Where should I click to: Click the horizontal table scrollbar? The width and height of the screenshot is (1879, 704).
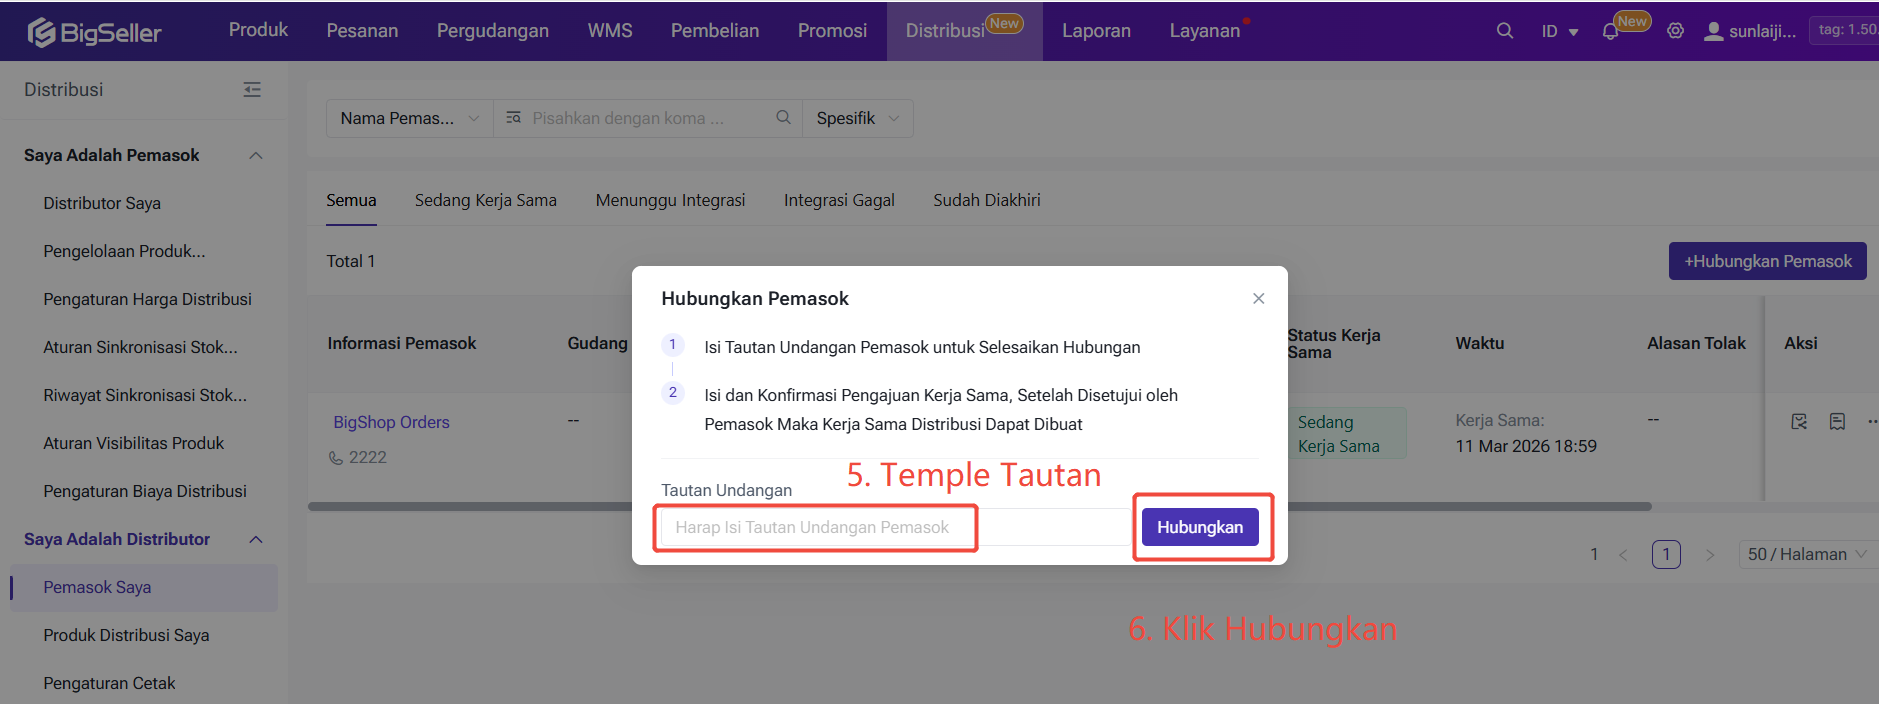click(980, 507)
